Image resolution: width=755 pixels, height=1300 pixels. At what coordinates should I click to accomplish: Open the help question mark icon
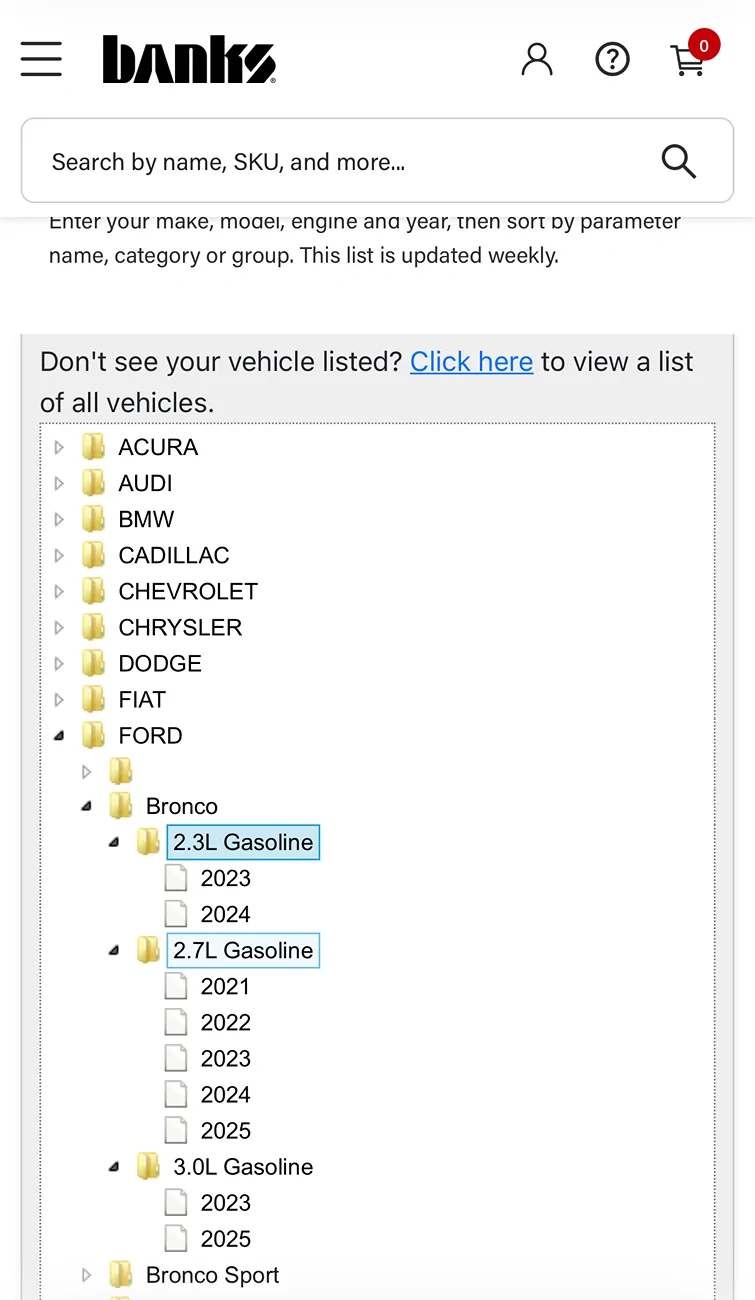tap(612, 60)
